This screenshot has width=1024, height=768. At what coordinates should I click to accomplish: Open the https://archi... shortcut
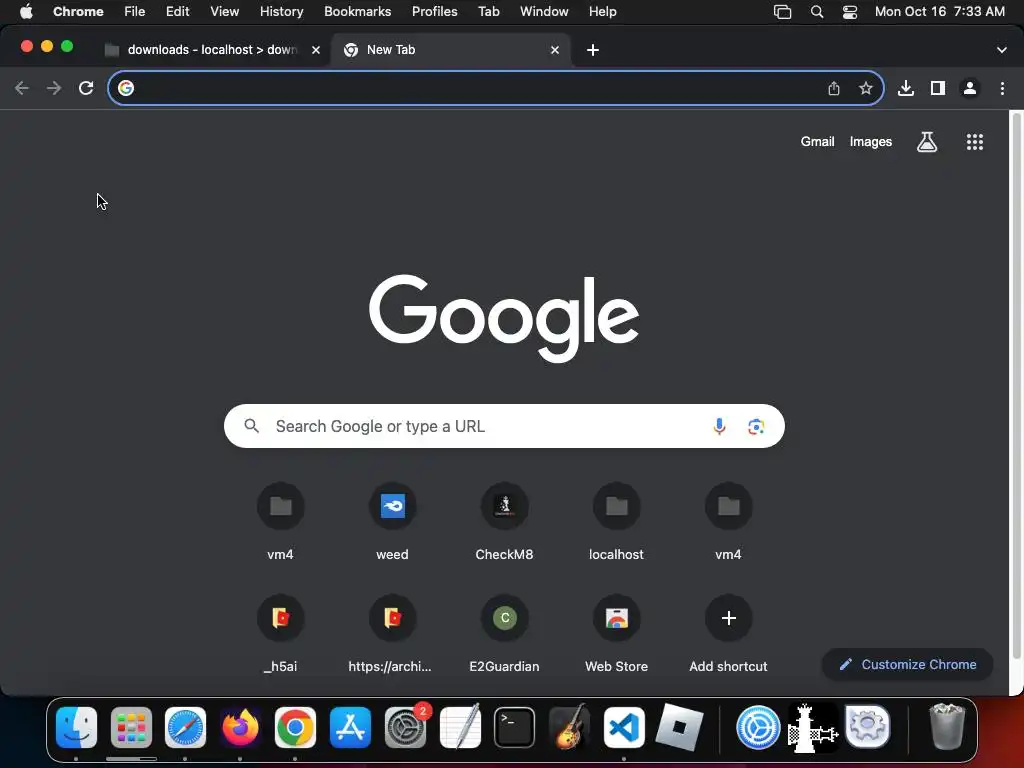(x=391, y=633)
